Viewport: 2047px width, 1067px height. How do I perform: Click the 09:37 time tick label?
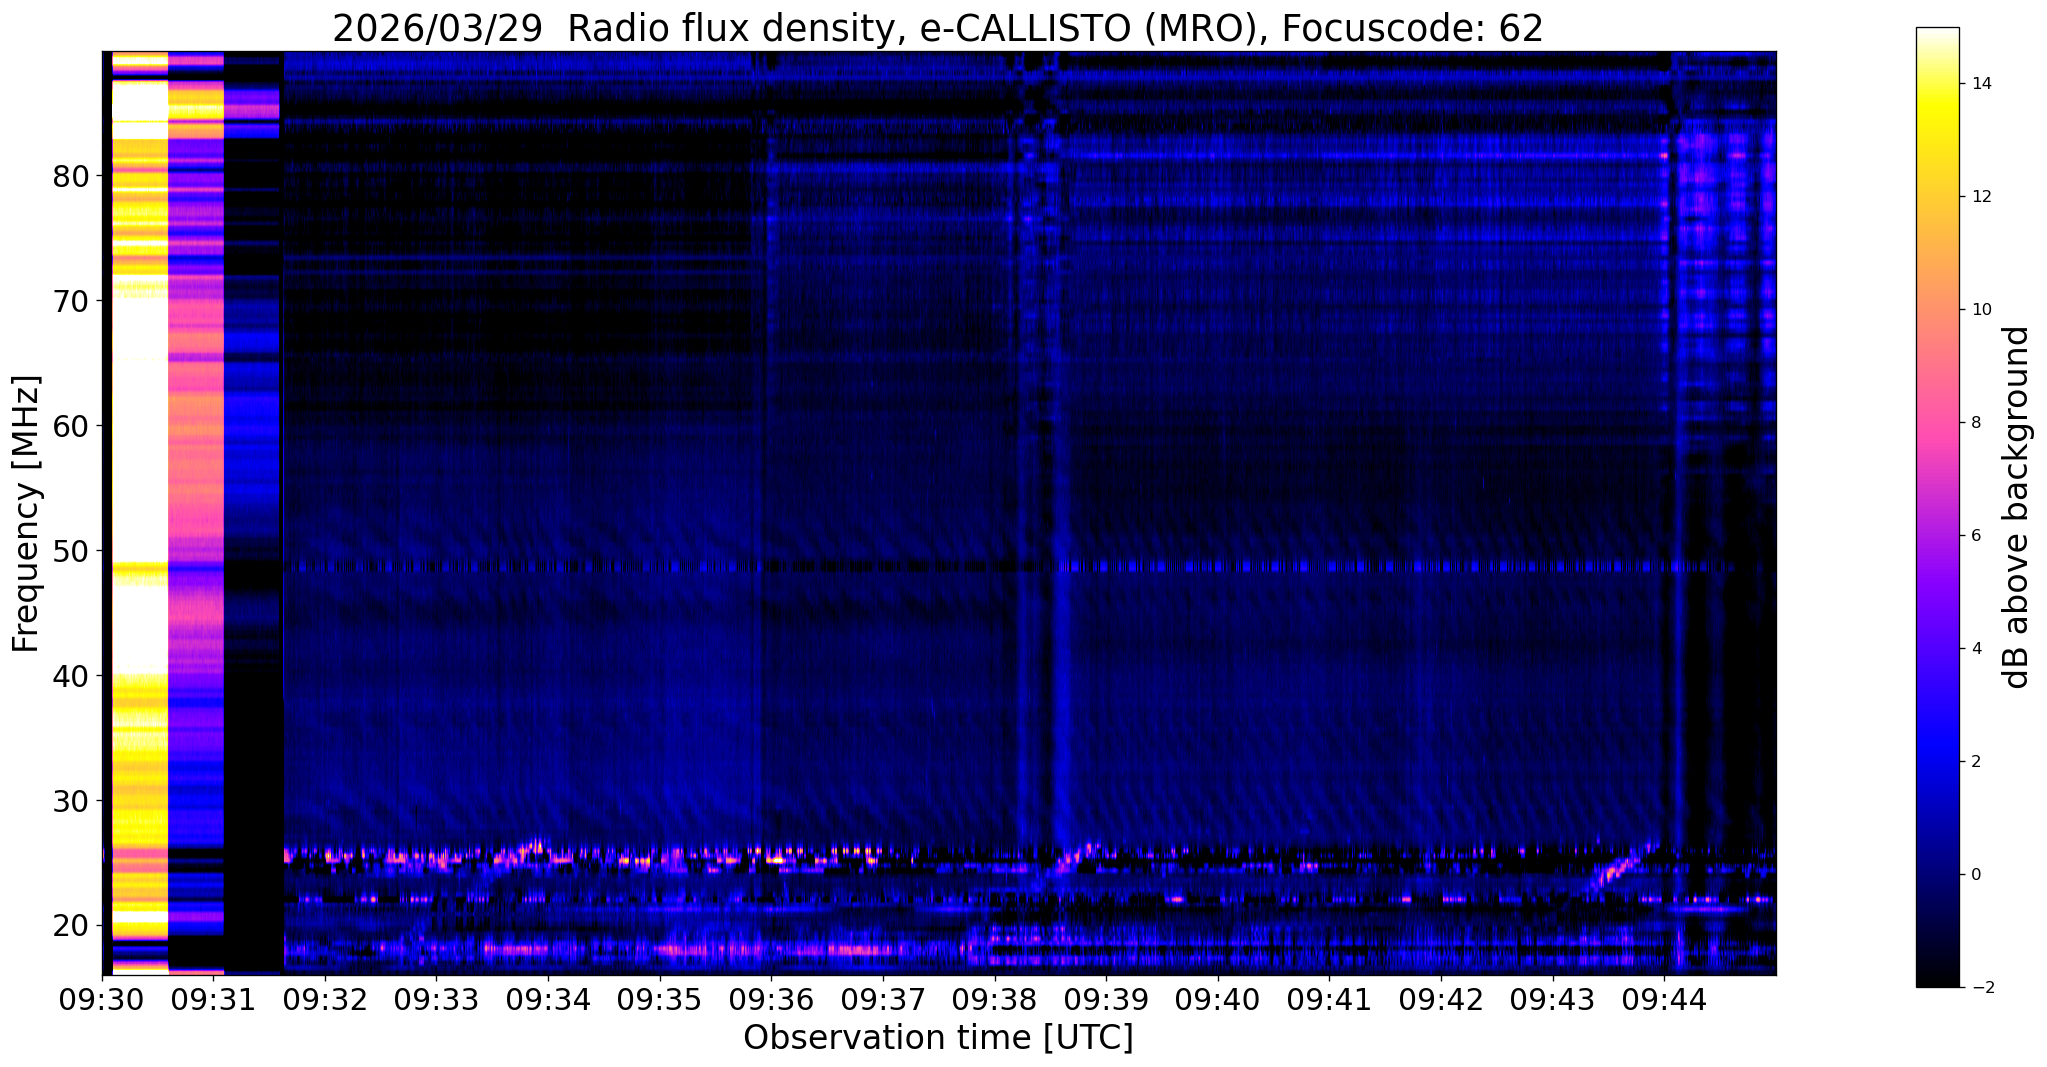tap(883, 998)
